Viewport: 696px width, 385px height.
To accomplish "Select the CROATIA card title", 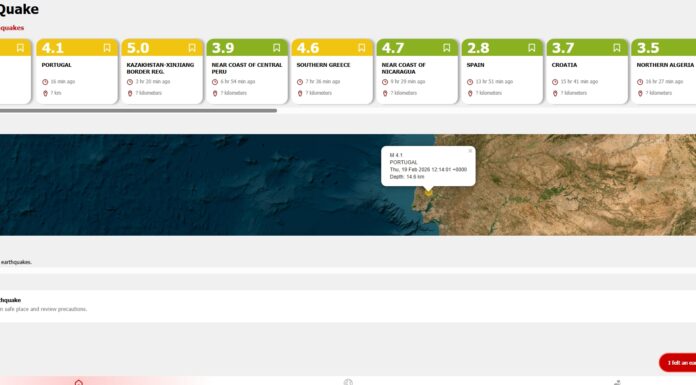I will pos(564,65).
